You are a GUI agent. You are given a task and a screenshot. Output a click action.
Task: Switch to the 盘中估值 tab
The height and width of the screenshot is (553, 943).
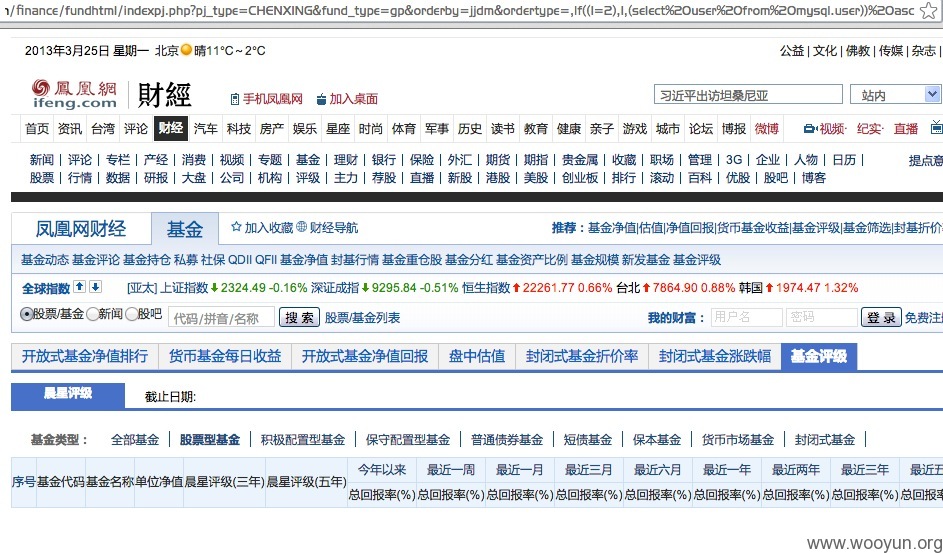point(477,356)
